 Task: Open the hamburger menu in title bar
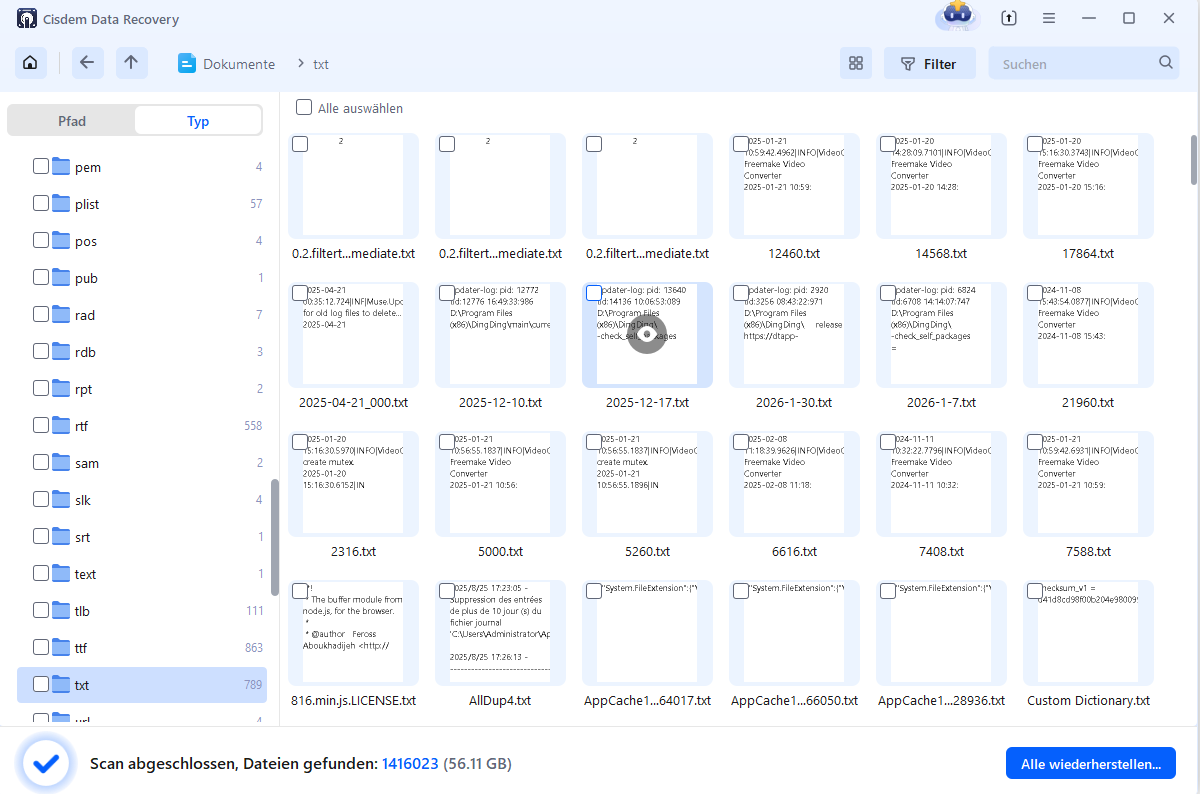coord(1049,18)
